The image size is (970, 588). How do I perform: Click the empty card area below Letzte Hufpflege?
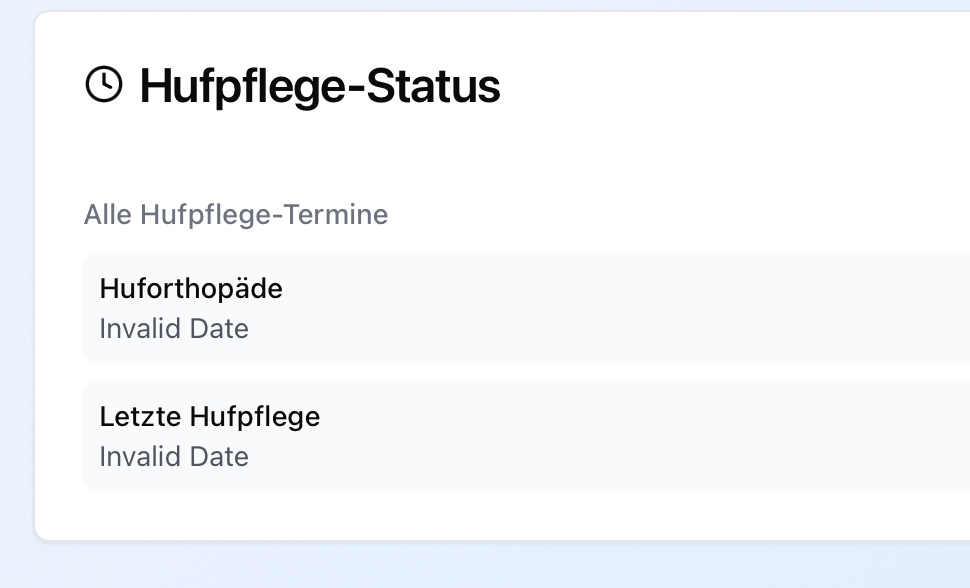pyautogui.click(x=500, y=515)
